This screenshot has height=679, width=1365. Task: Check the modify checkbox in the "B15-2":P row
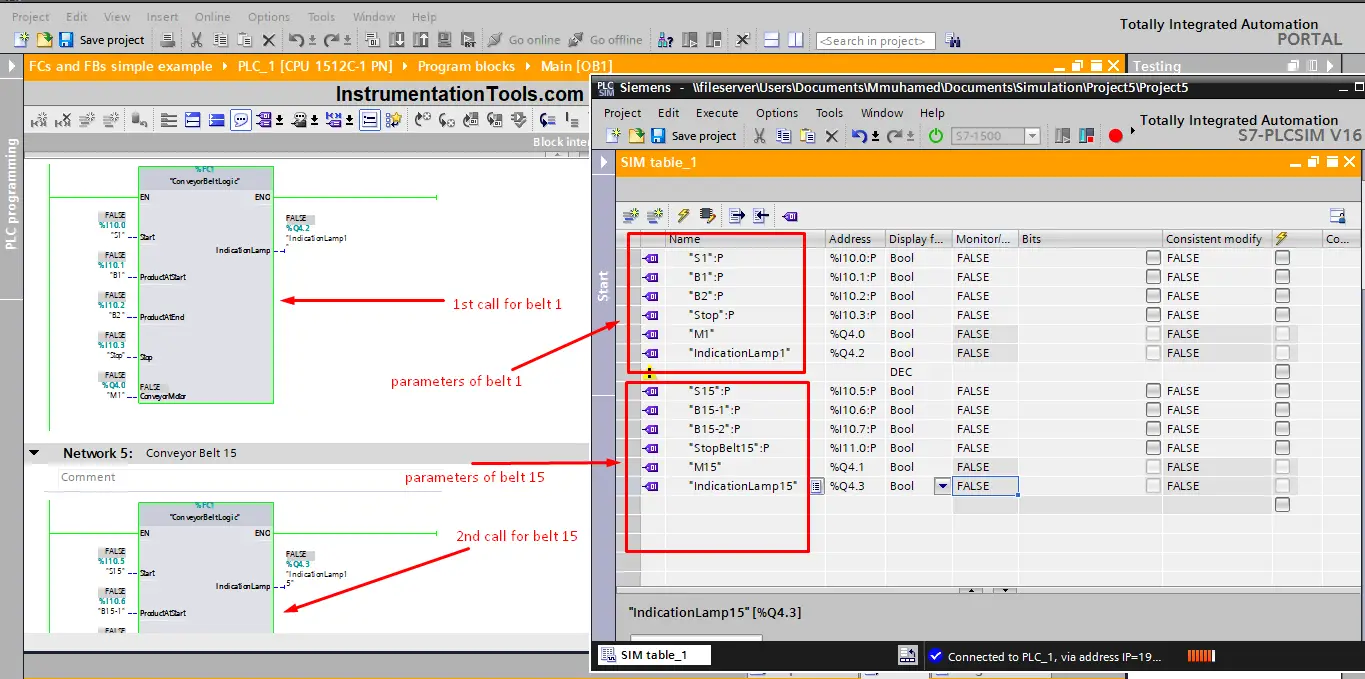(1282, 429)
